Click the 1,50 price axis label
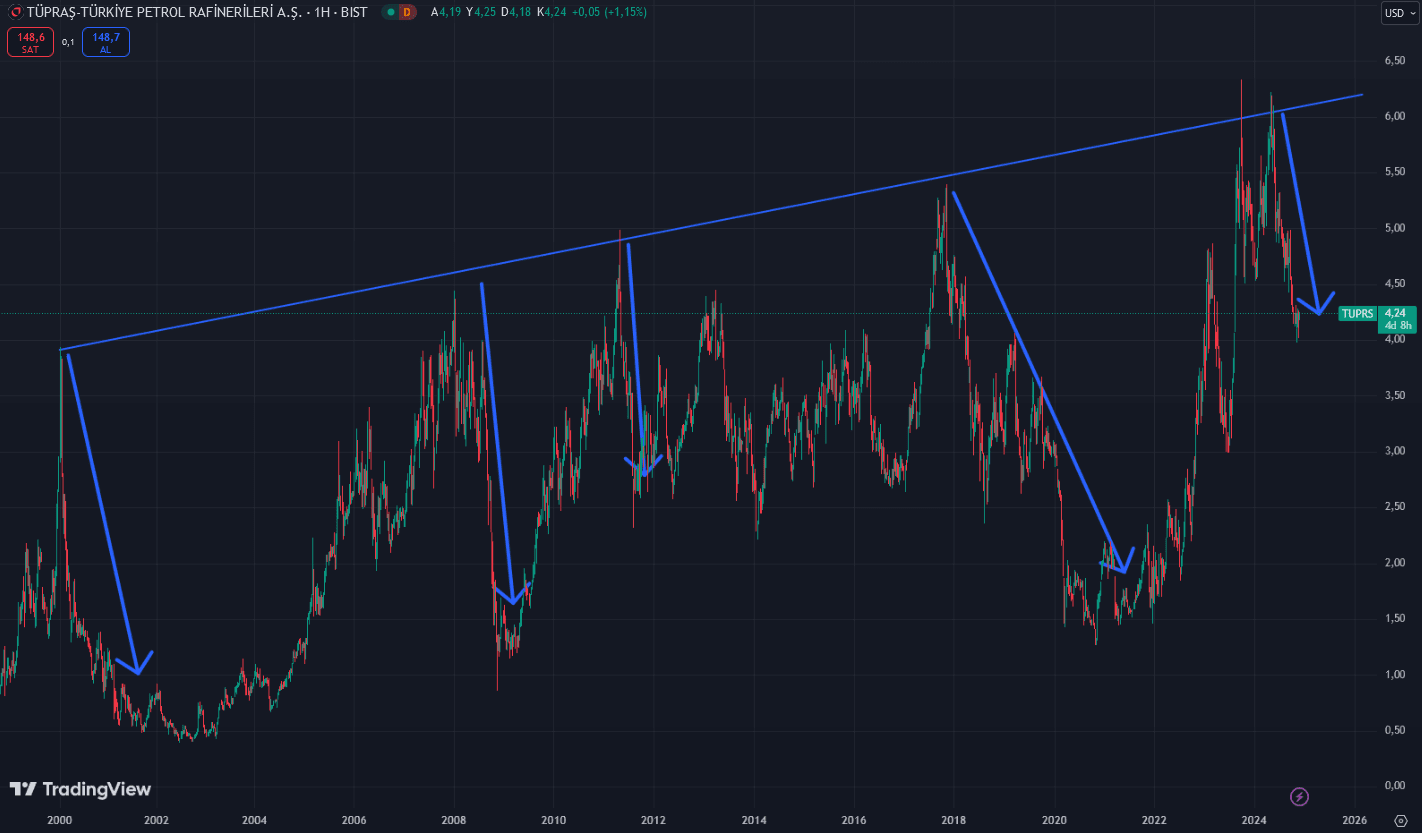 pos(1395,618)
